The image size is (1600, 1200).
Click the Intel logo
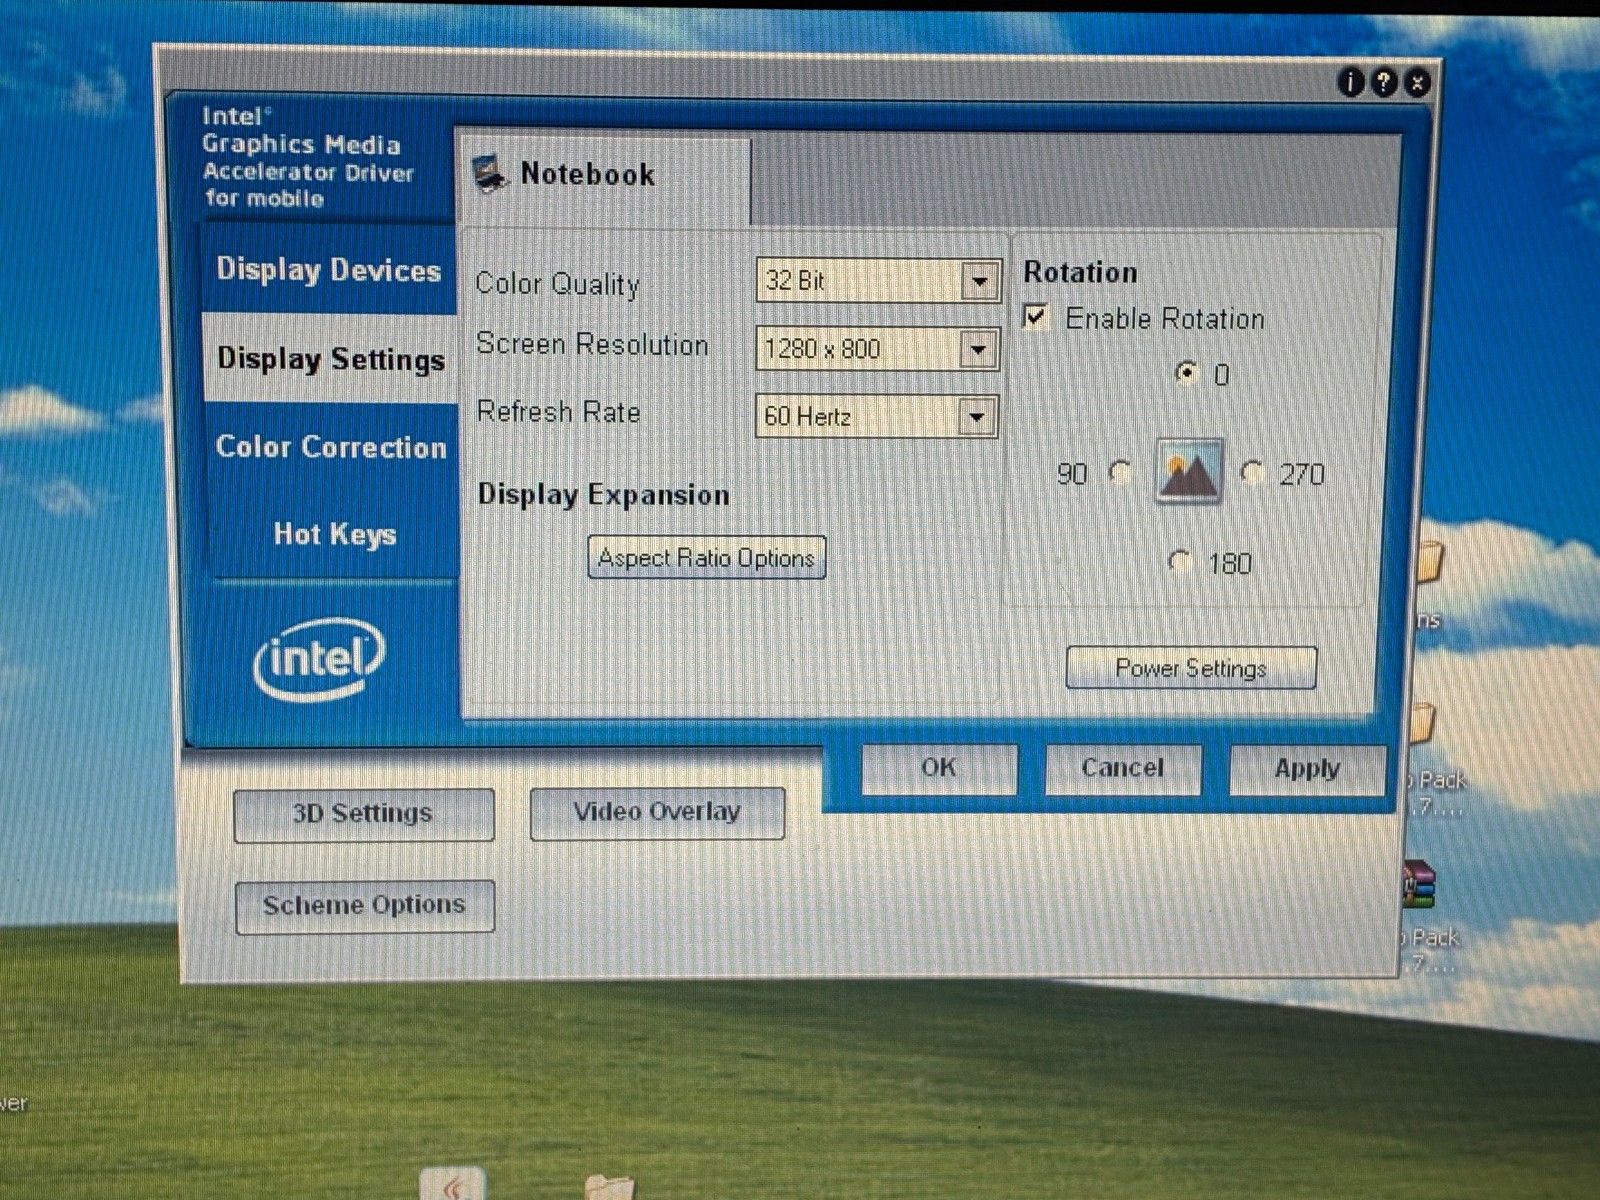tap(318, 658)
